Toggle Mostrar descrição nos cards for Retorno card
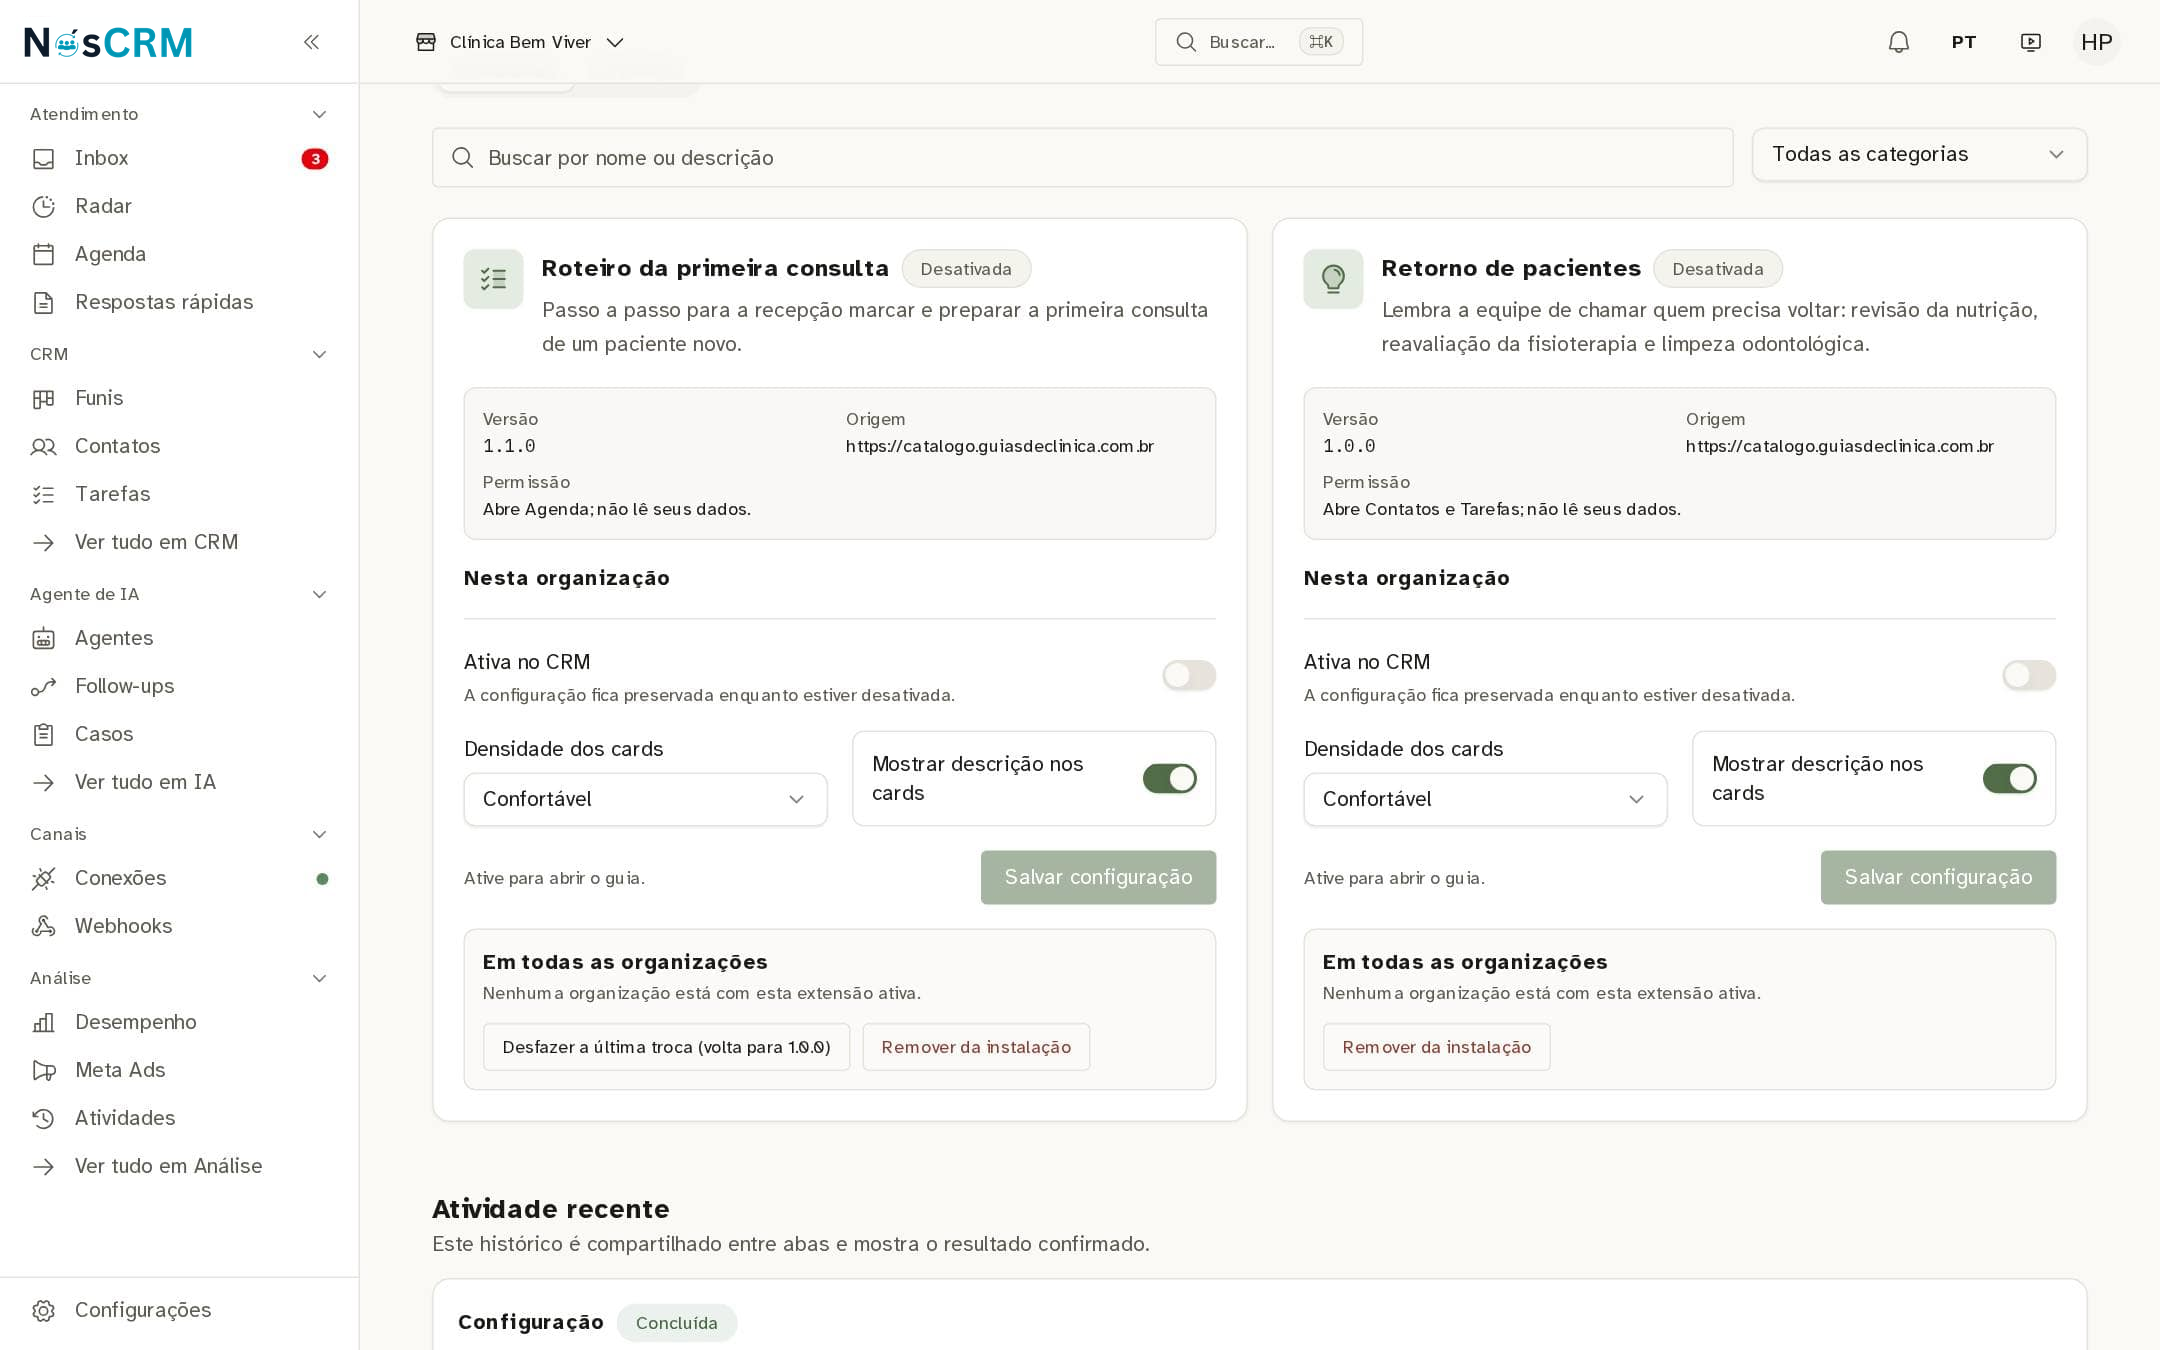 (x=2010, y=778)
